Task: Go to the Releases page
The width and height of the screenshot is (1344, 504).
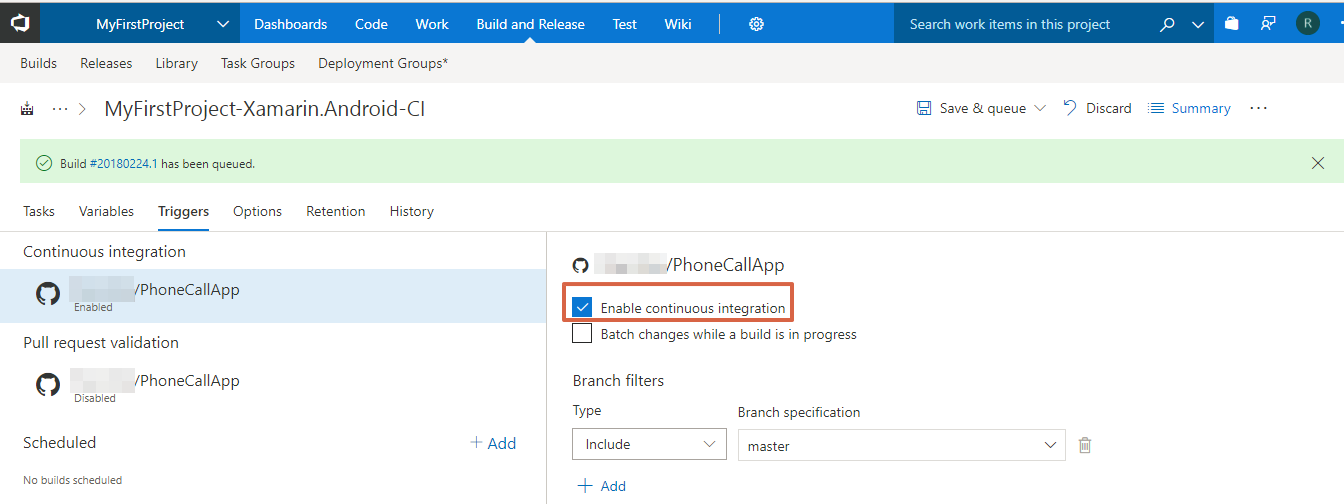Action: tap(106, 63)
